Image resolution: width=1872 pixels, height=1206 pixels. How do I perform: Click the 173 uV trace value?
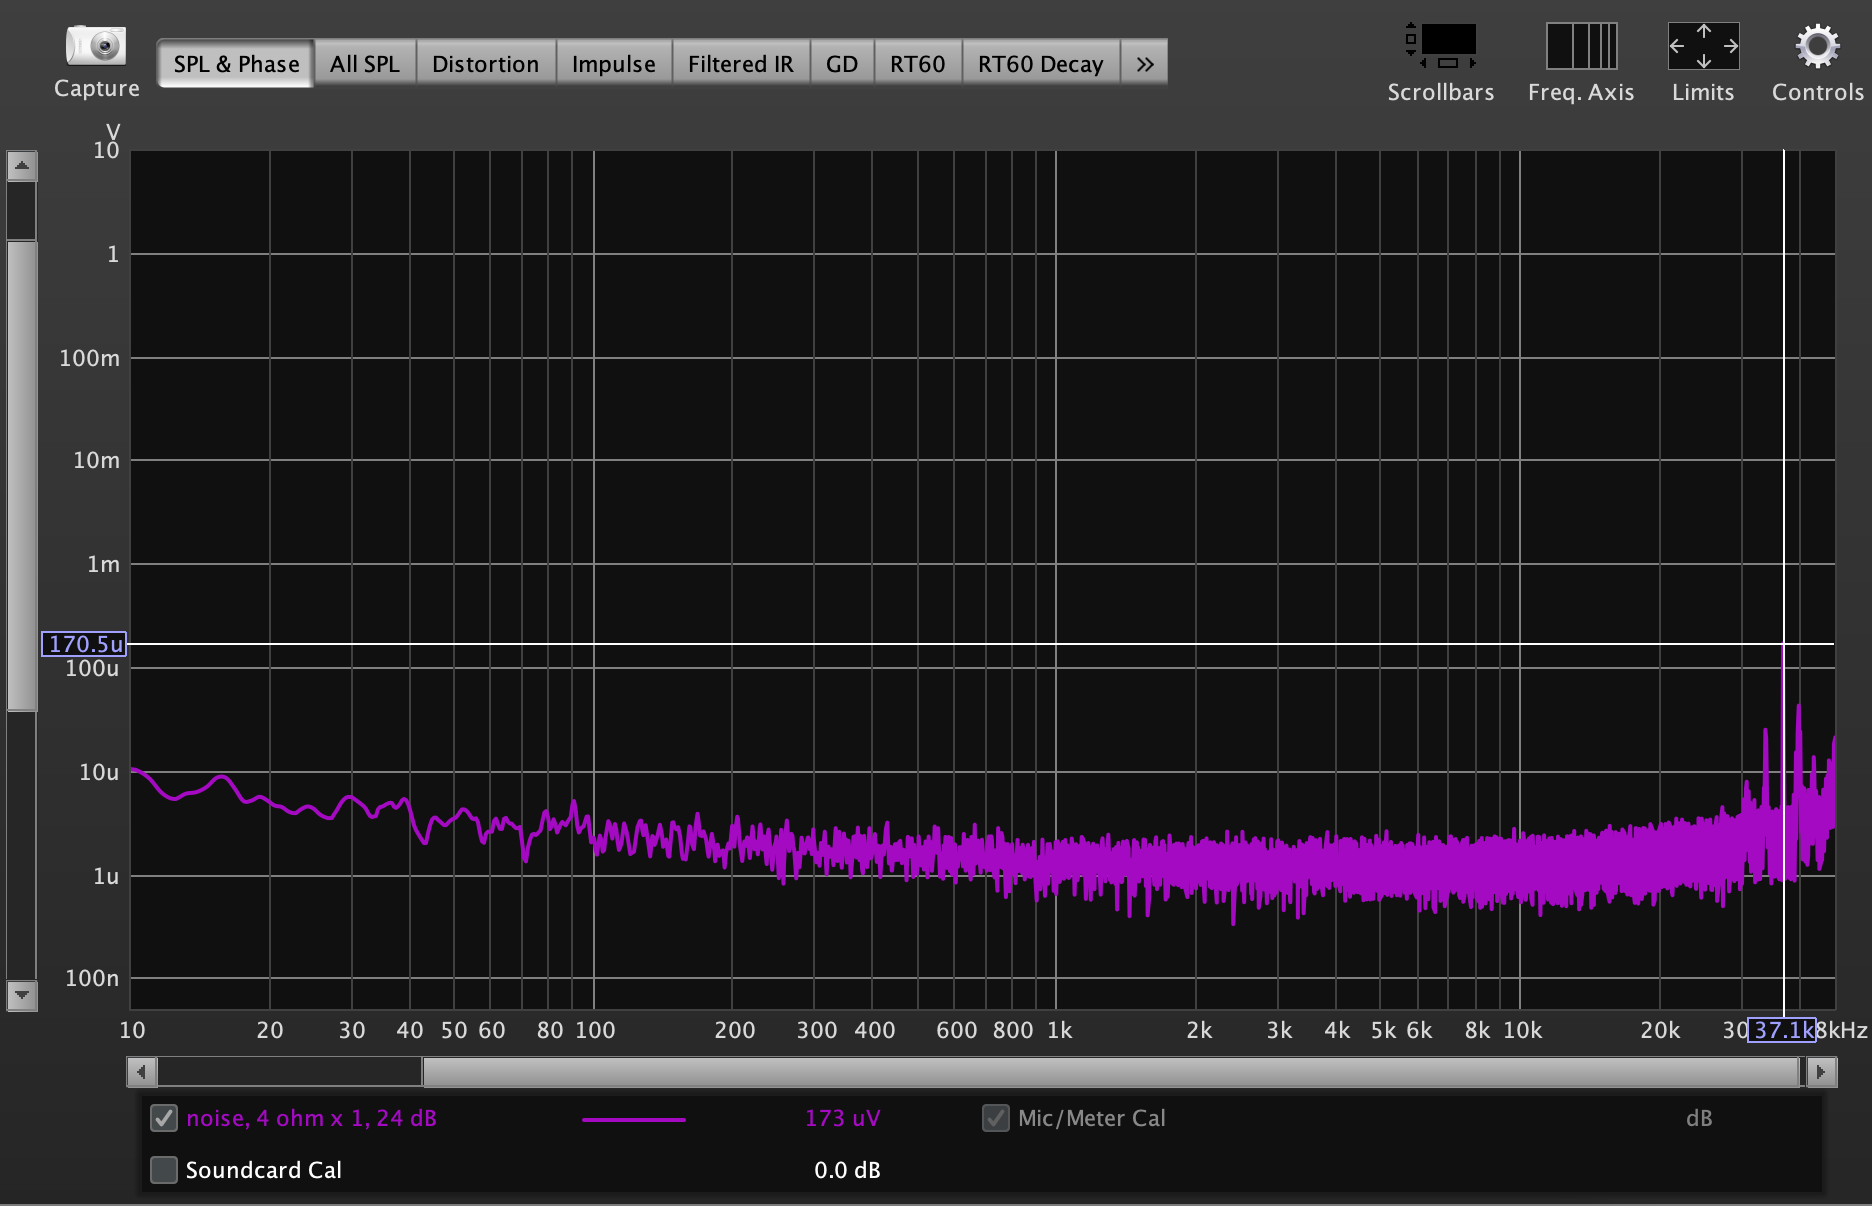pos(842,1118)
